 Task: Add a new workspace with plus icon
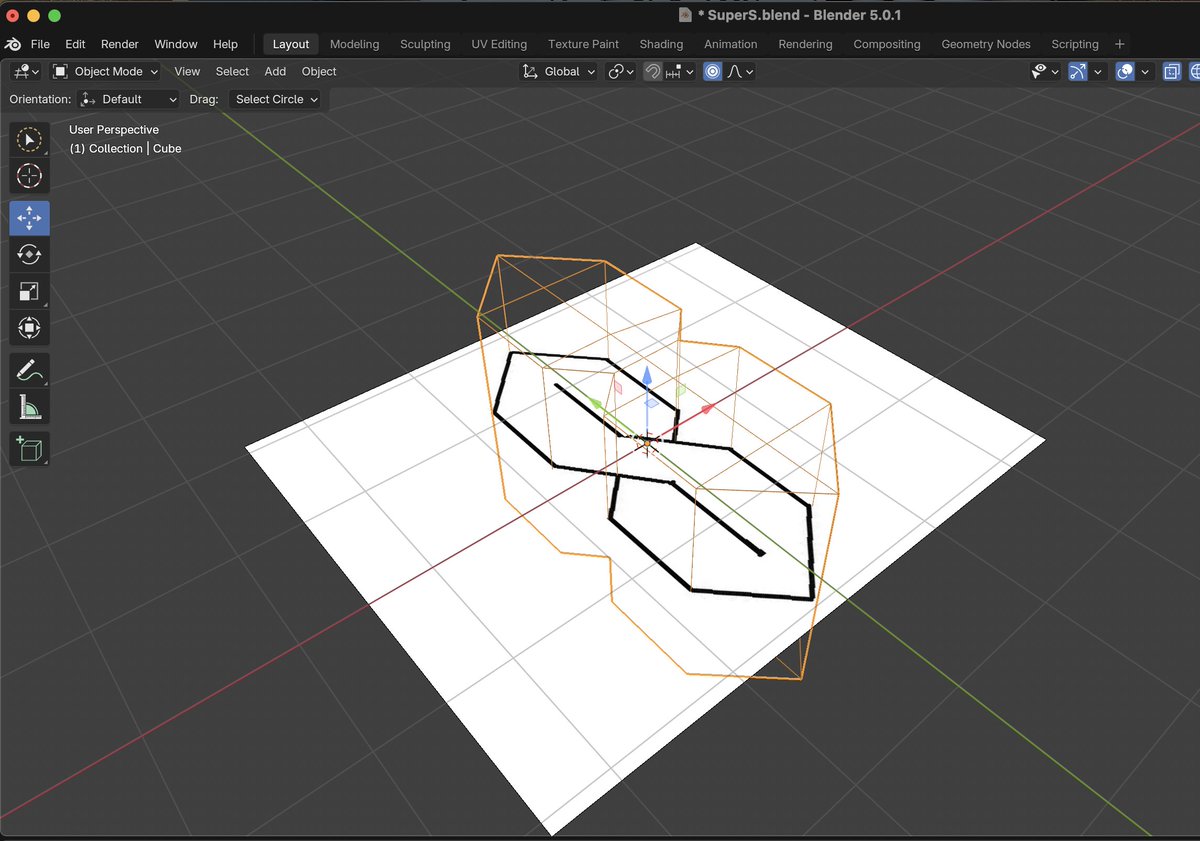pos(1119,44)
